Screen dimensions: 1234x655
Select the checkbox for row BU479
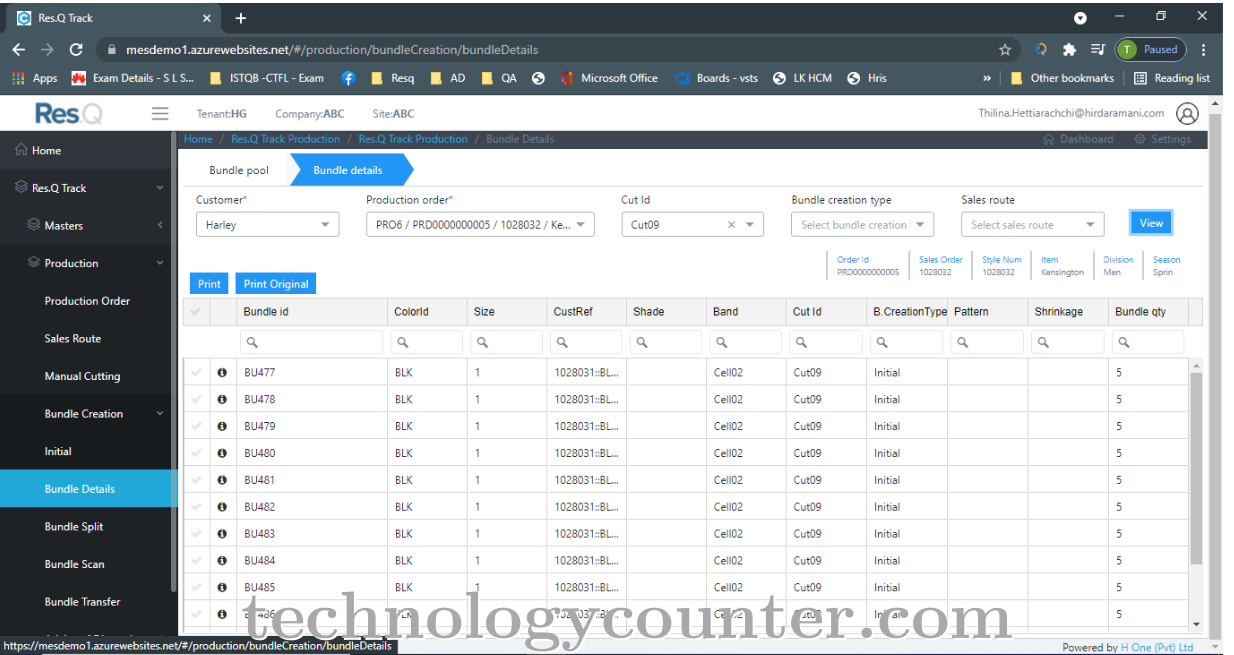click(x=196, y=427)
